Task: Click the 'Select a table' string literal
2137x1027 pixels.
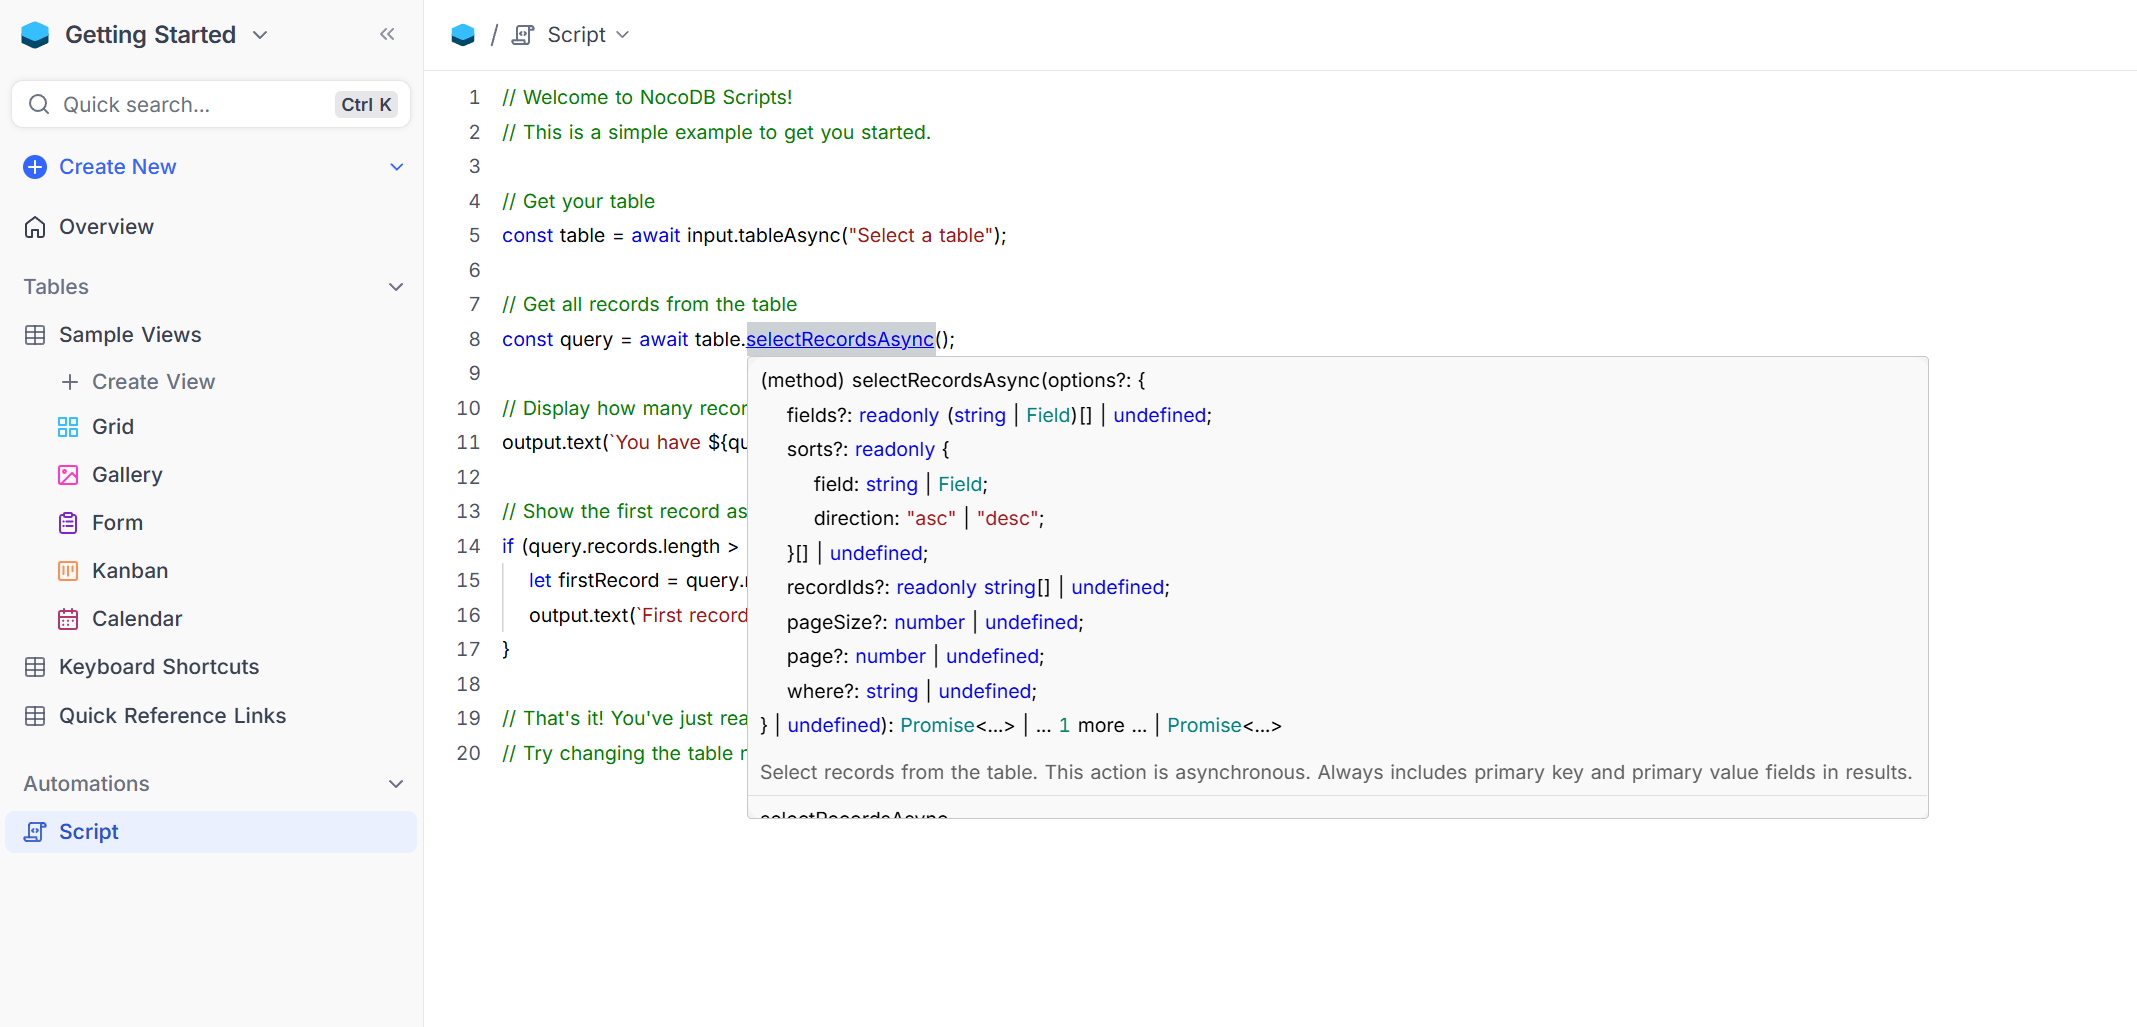Action: click(x=920, y=235)
